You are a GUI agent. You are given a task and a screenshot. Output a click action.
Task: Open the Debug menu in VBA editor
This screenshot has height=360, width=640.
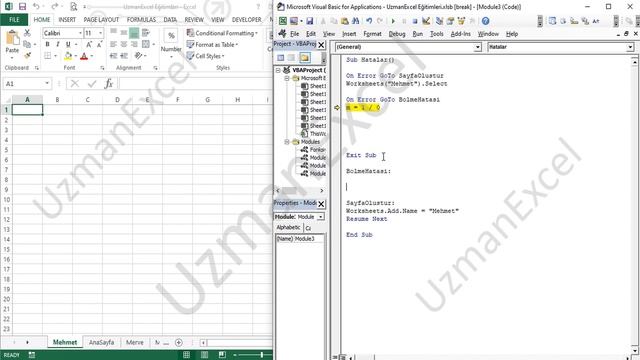[397, 34]
